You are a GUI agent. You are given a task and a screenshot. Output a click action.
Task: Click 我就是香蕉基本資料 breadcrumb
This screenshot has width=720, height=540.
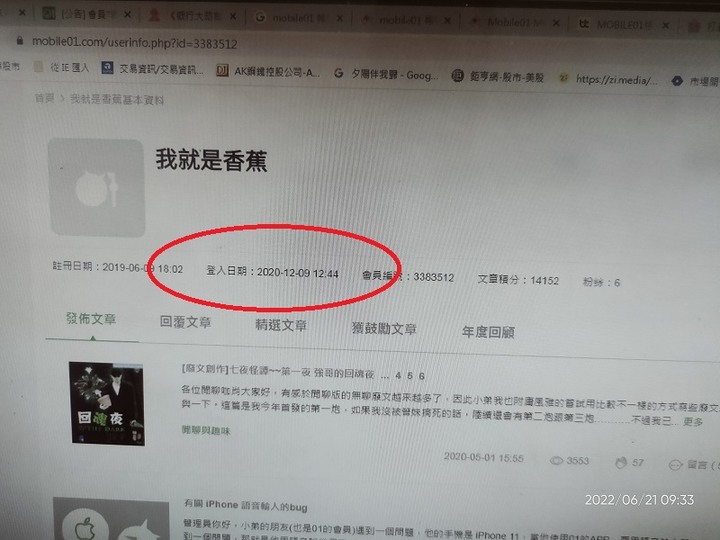[x=117, y=99]
